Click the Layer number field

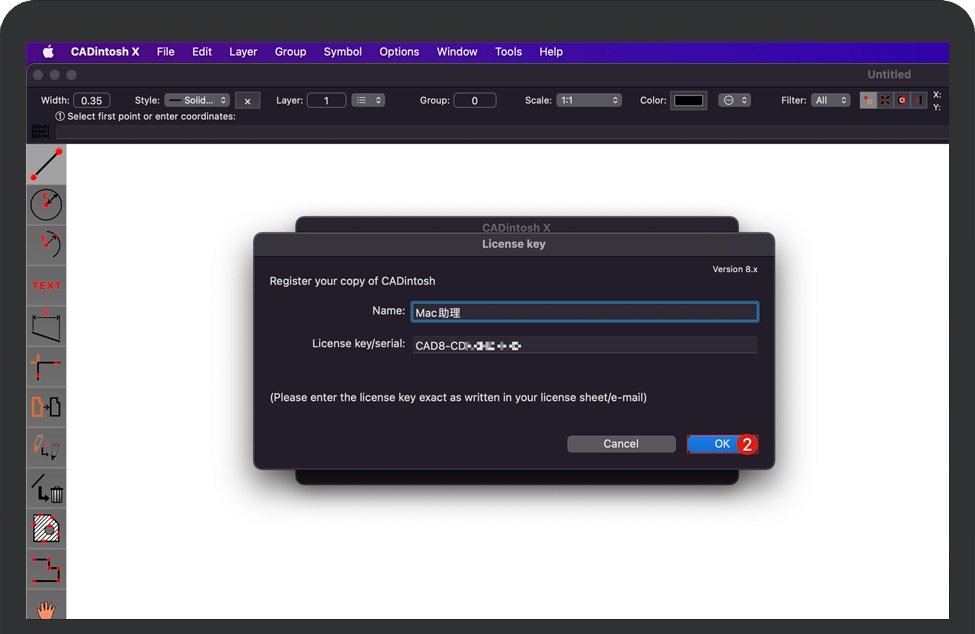pyautogui.click(x=326, y=101)
